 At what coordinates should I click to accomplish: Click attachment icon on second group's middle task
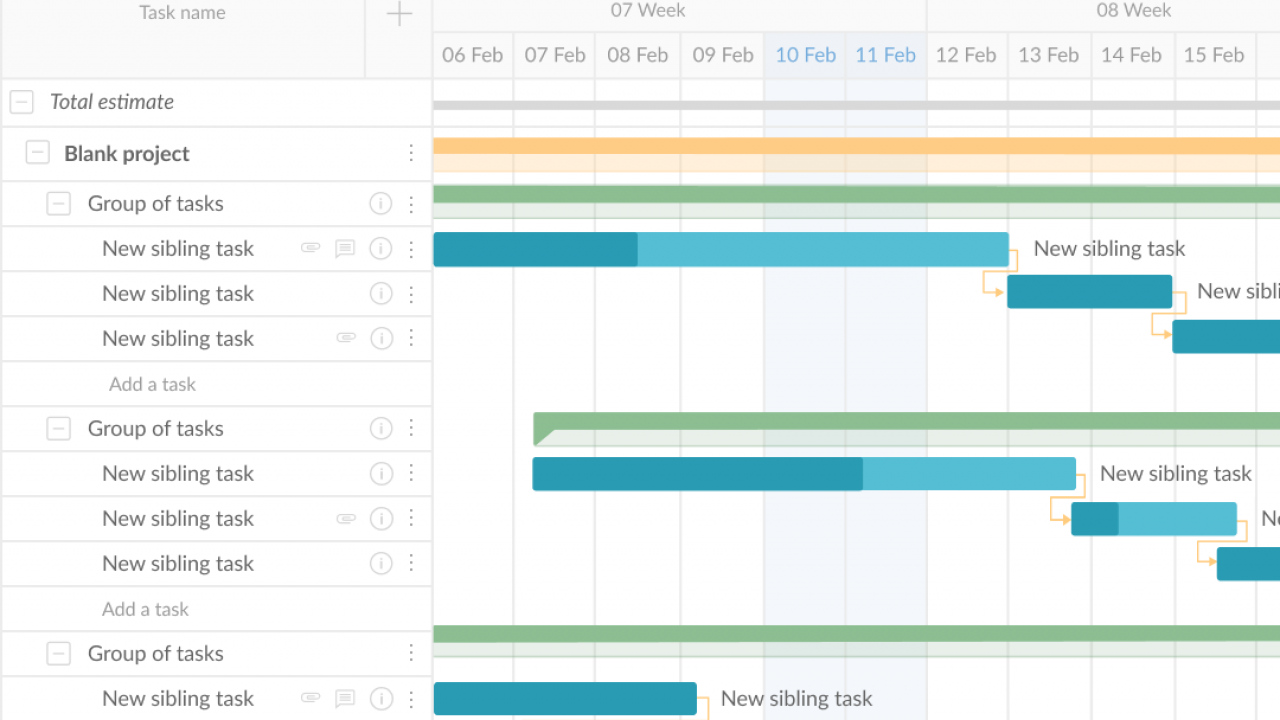click(x=346, y=519)
